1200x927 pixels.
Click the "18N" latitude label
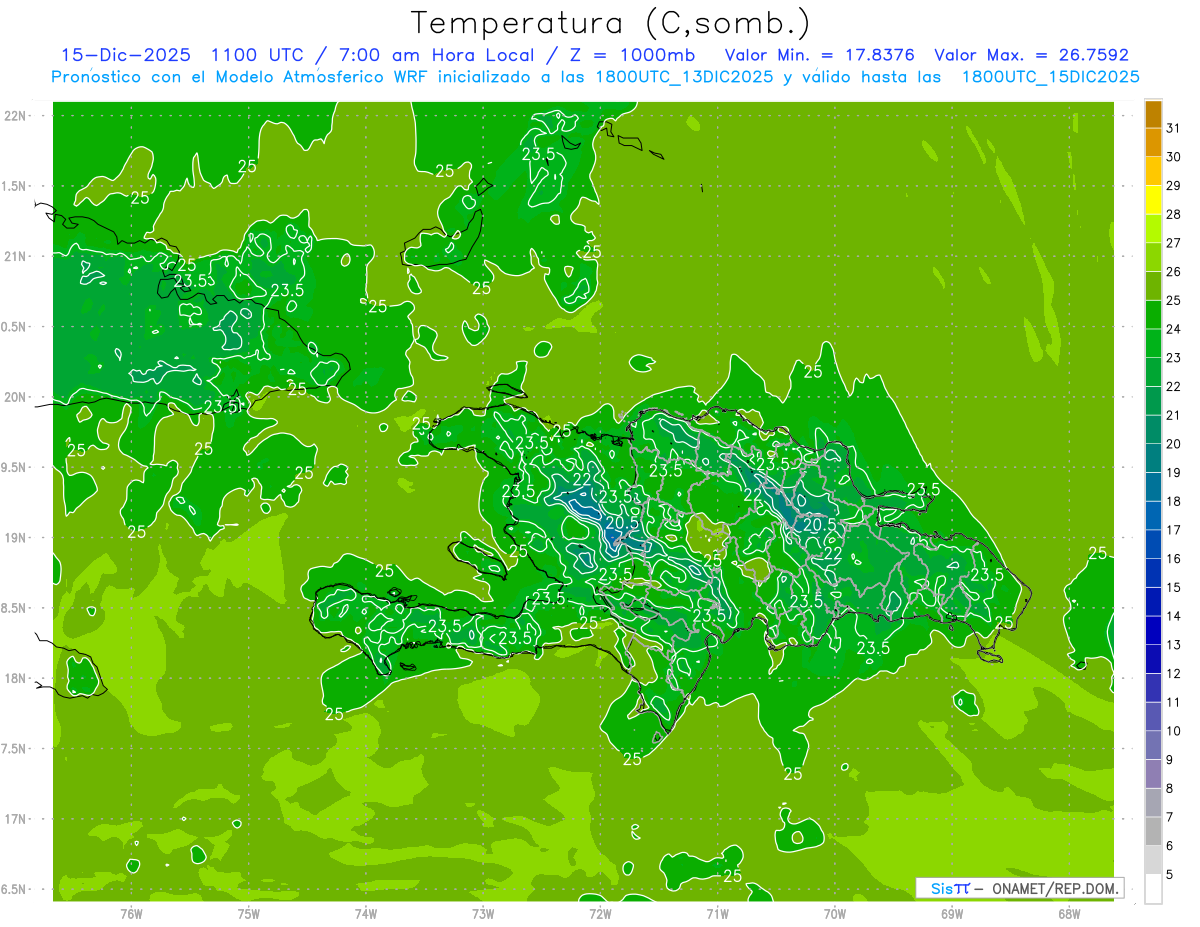16,678
